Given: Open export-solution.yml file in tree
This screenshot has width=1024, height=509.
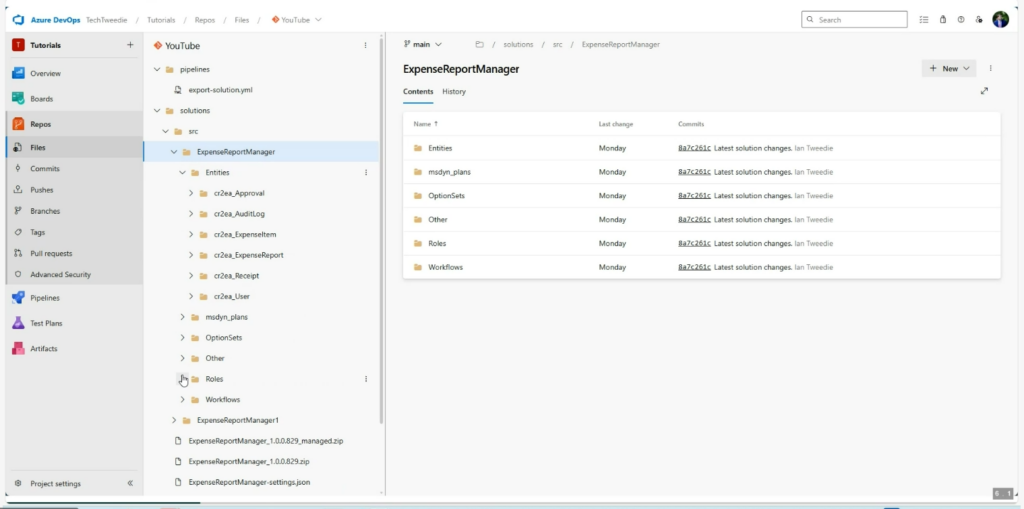Looking at the screenshot, I should coord(220,90).
